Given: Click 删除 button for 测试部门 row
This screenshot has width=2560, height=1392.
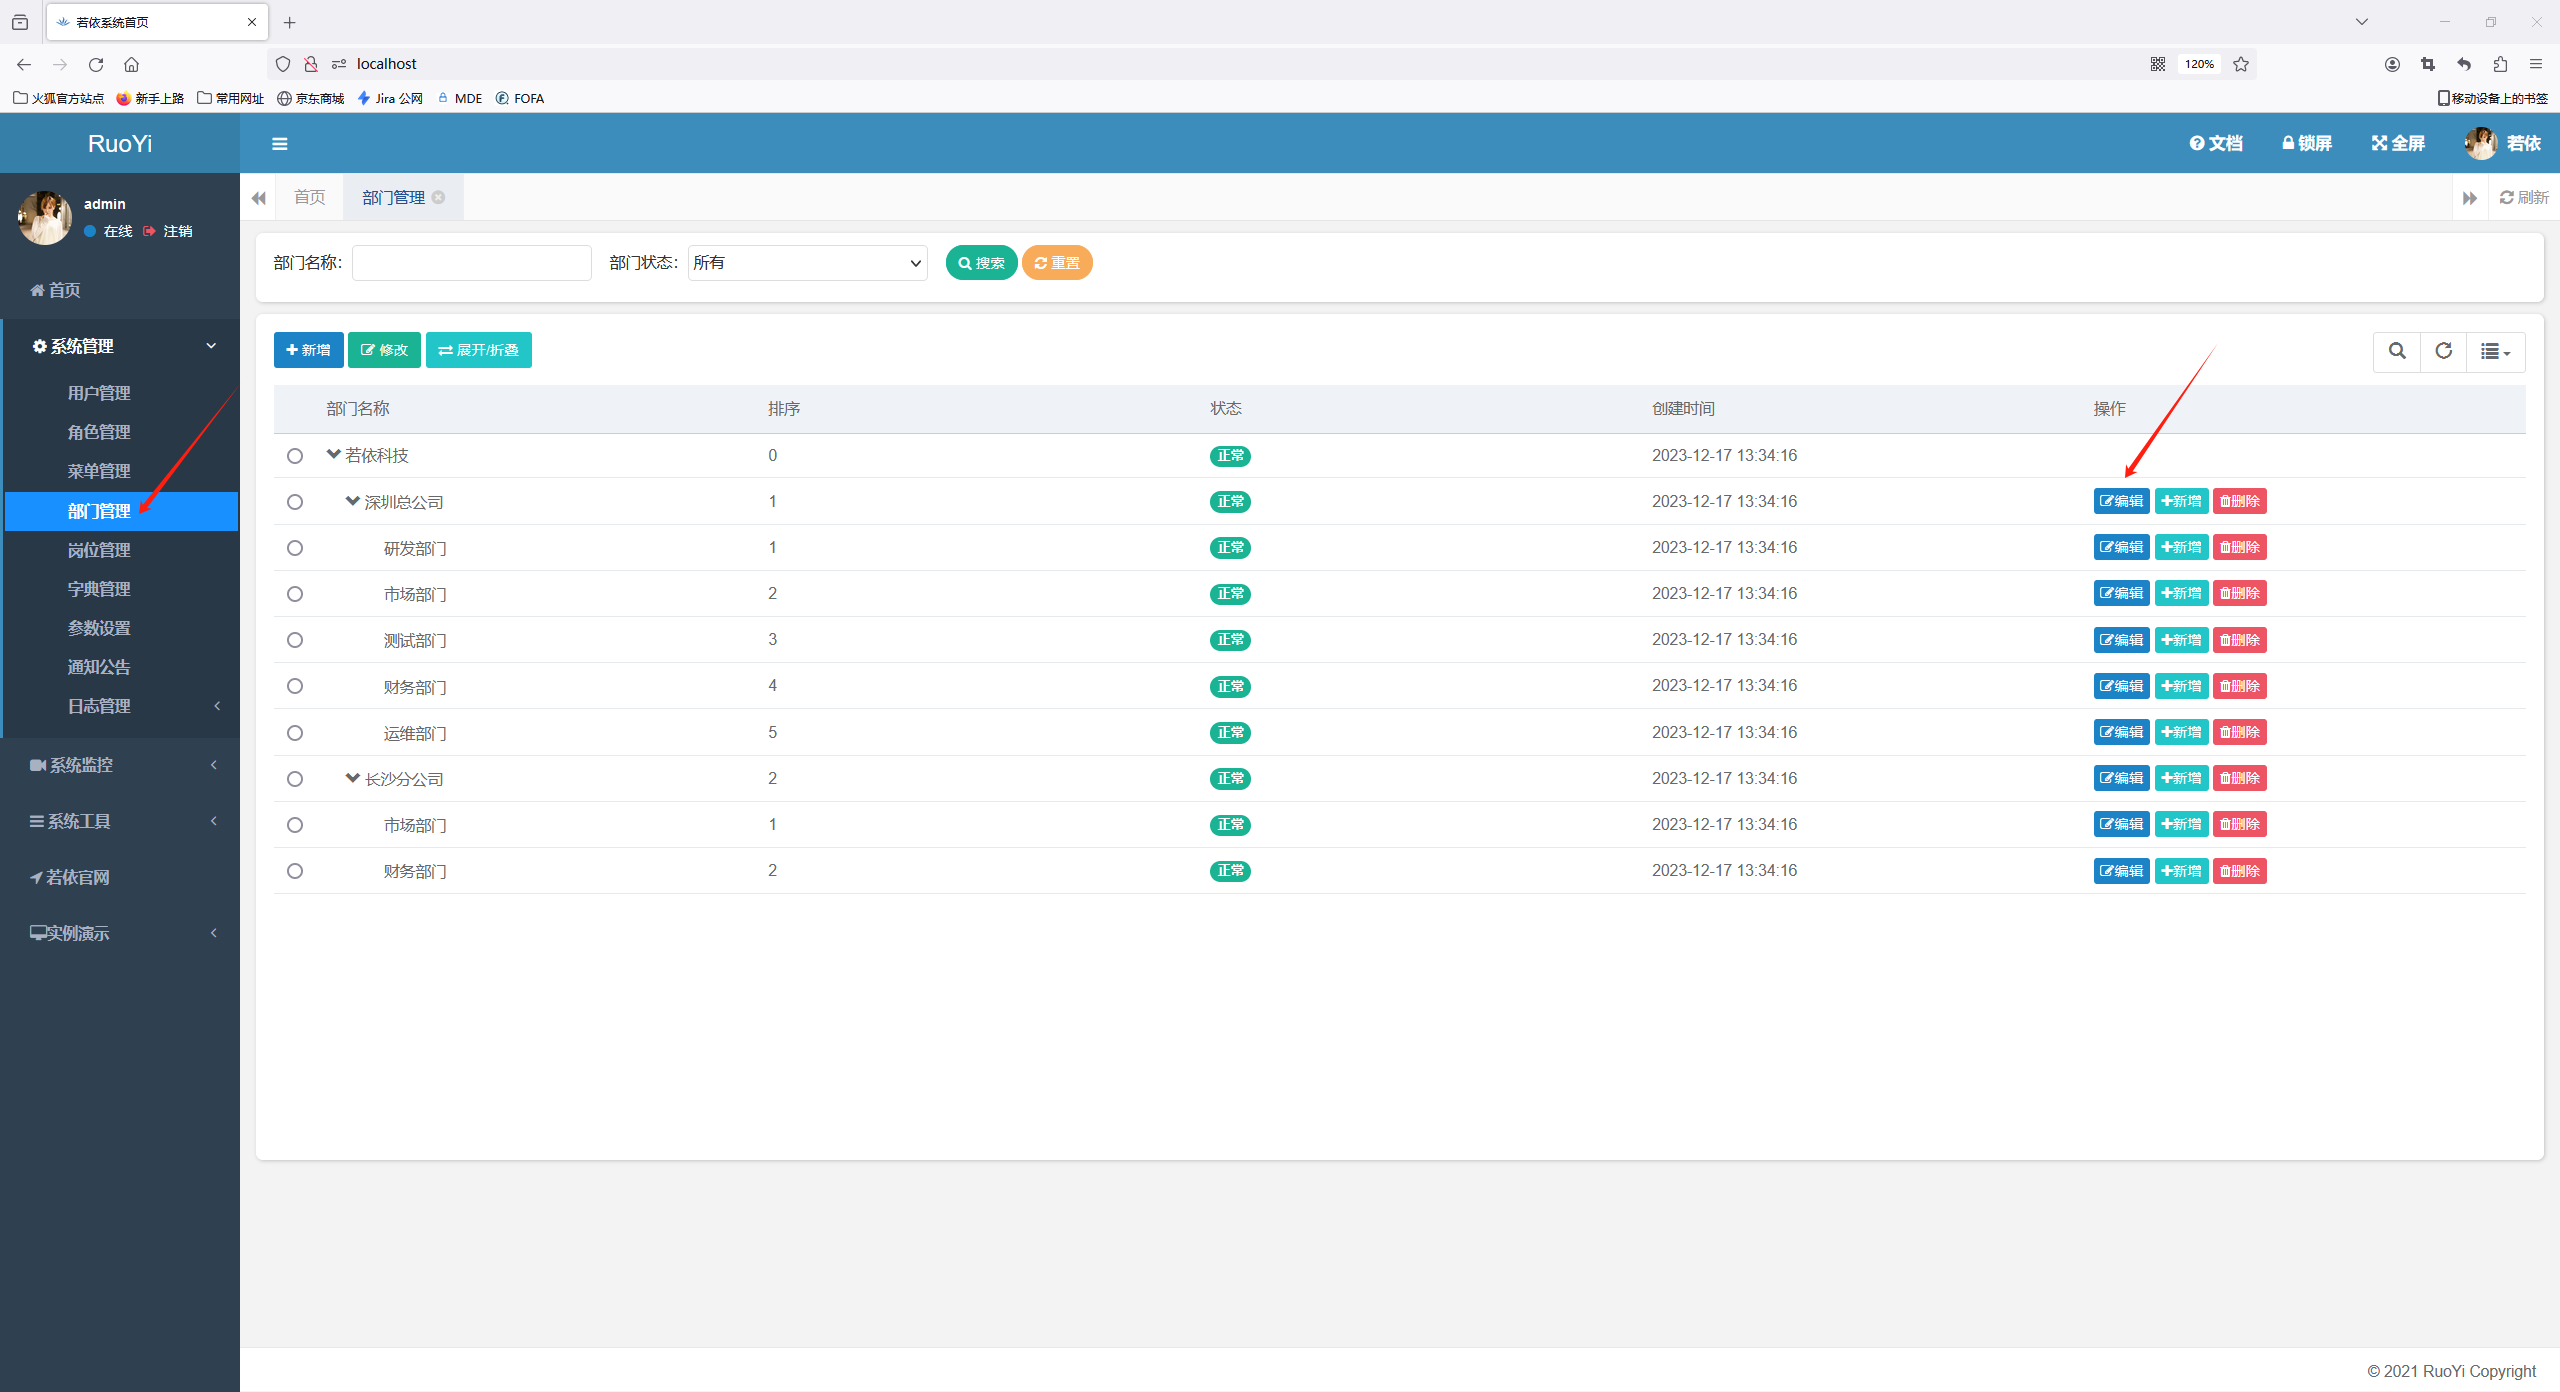Looking at the screenshot, I should tap(2239, 640).
